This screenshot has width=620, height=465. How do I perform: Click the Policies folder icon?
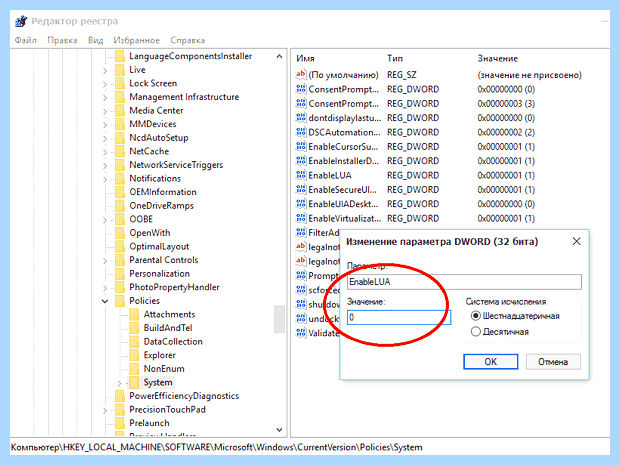120,301
